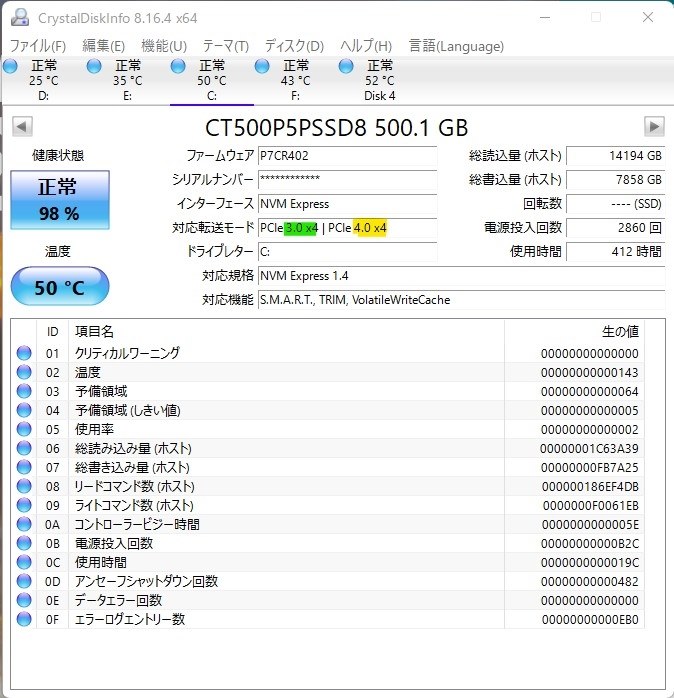The height and width of the screenshot is (698, 674).
Task: Click the masked serial number field
Action: point(347,180)
